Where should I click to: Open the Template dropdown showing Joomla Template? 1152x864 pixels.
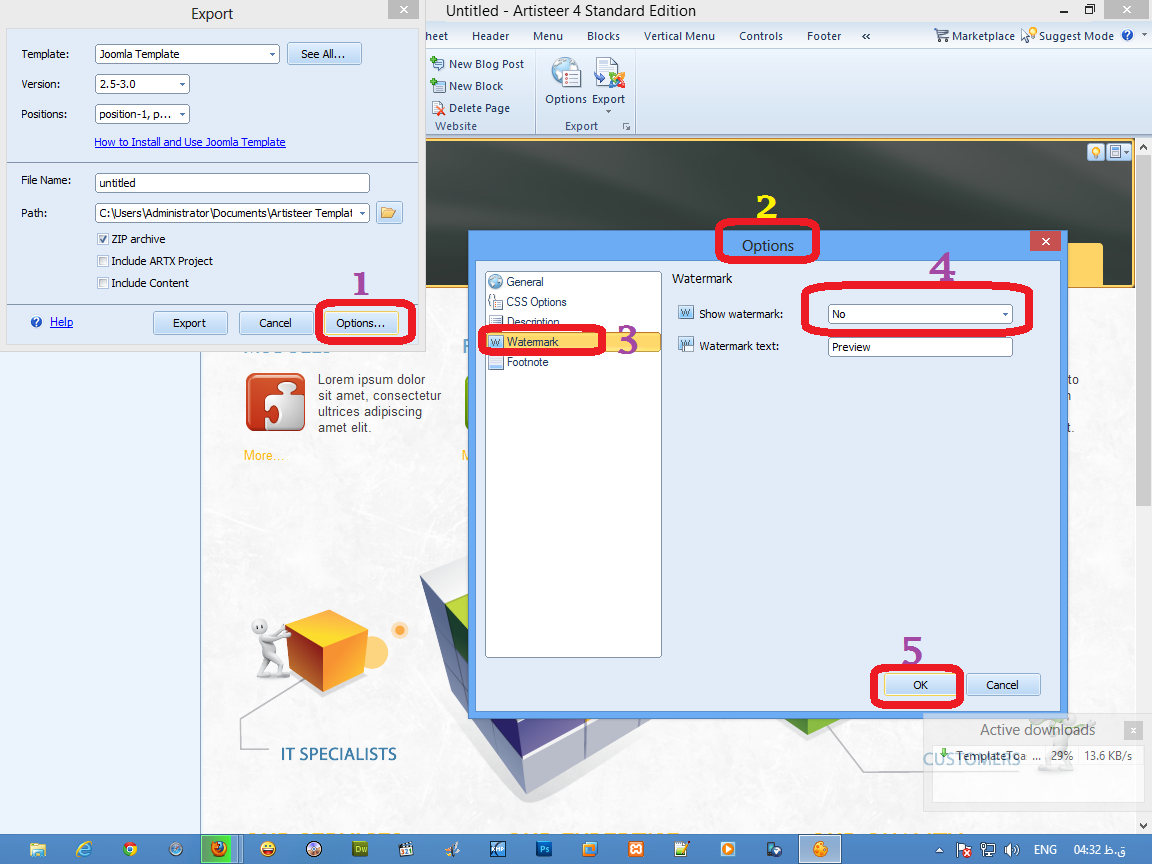(187, 54)
